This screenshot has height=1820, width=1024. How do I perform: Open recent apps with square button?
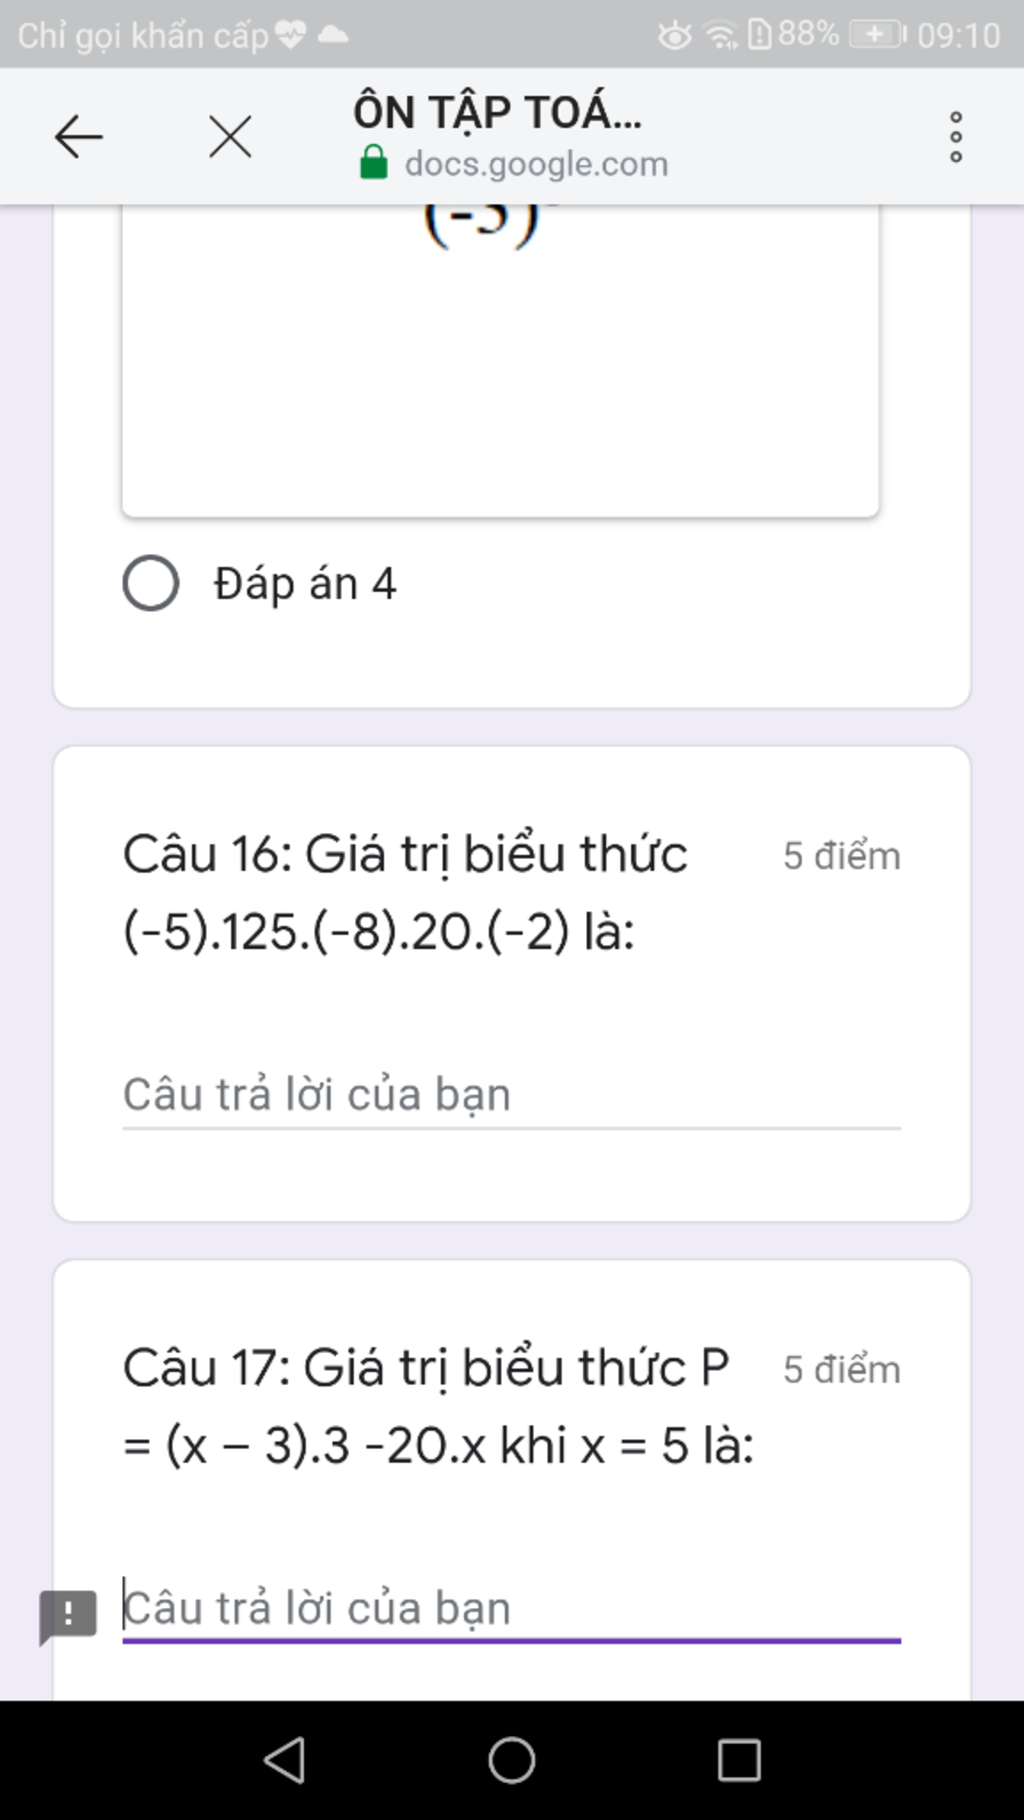tap(739, 1760)
